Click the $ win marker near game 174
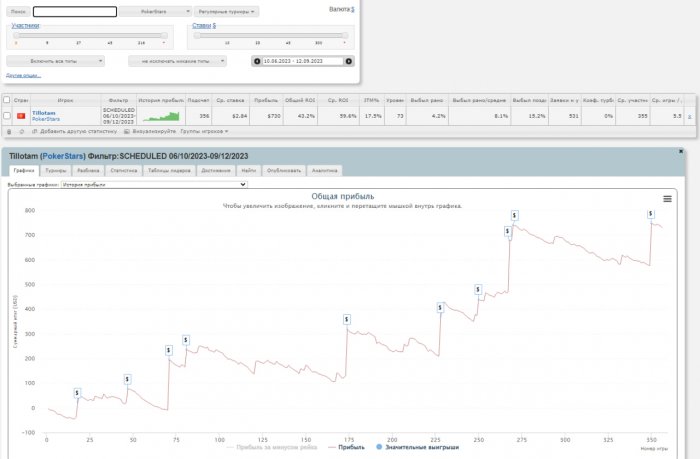This screenshot has height=459, width=700. pyautogui.click(x=347, y=319)
